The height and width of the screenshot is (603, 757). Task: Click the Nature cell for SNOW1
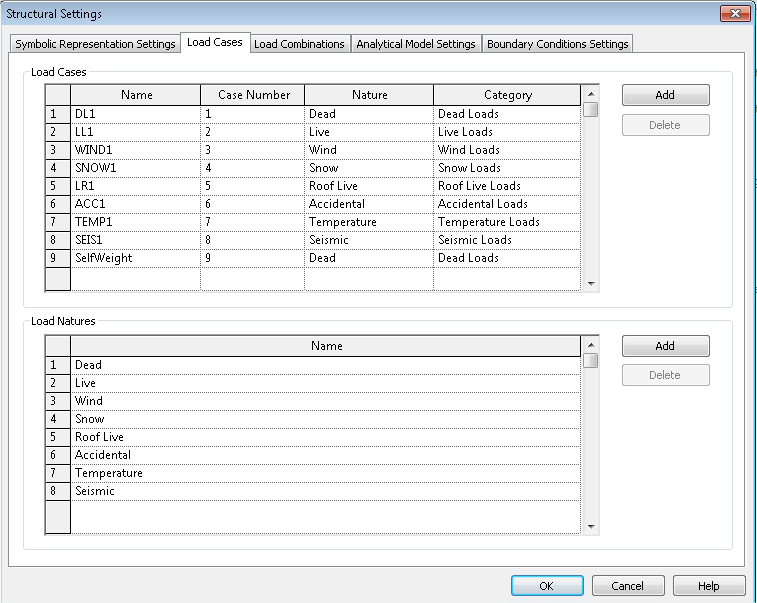tap(368, 168)
